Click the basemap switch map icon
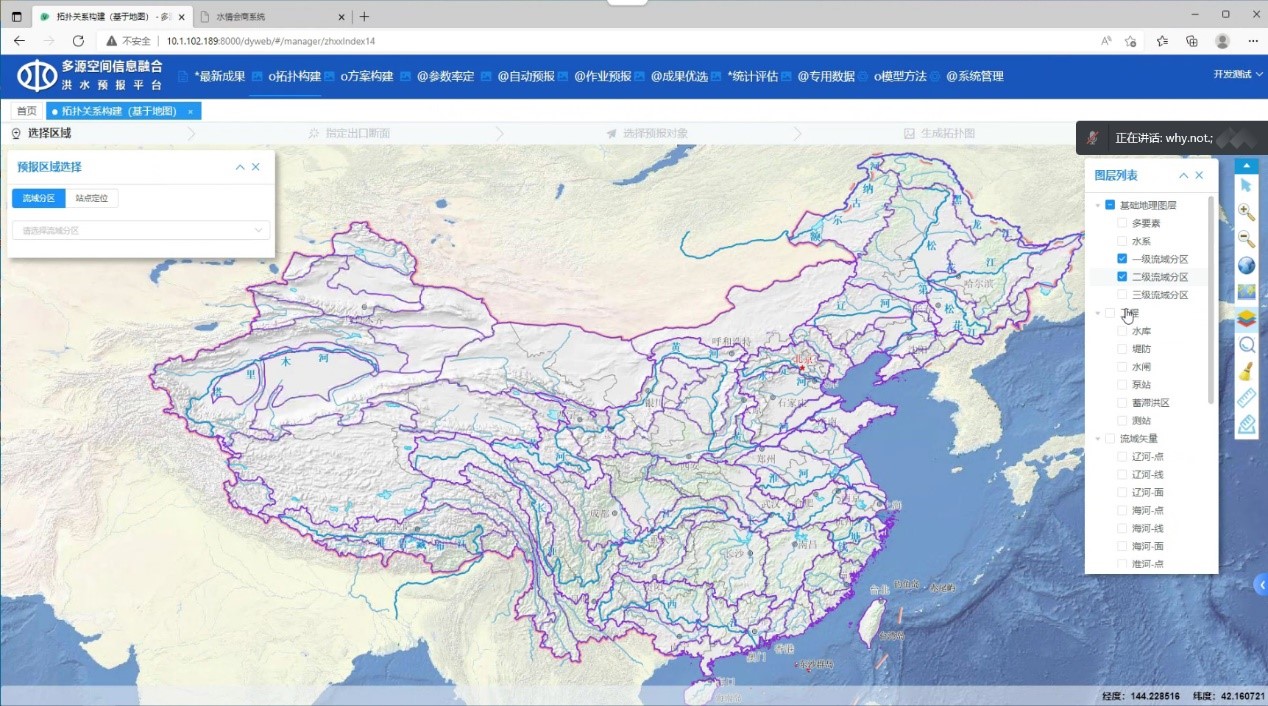Screen dimensions: 1268x706 click(x=1246, y=292)
